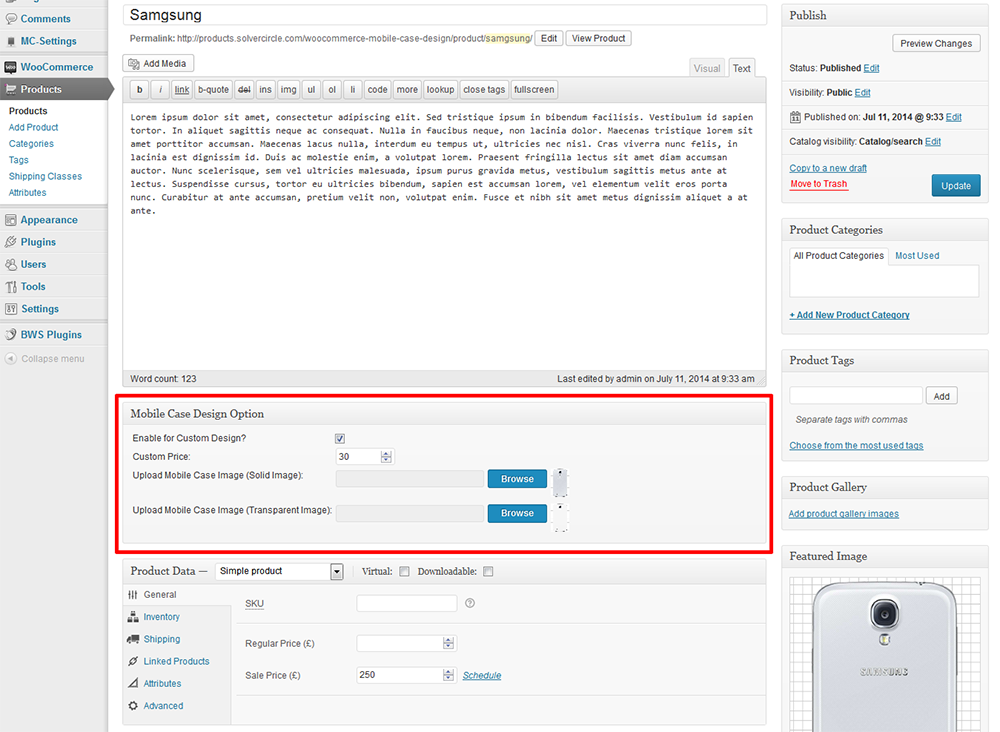Adjust the Sale Price spinner arrows

[448, 675]
